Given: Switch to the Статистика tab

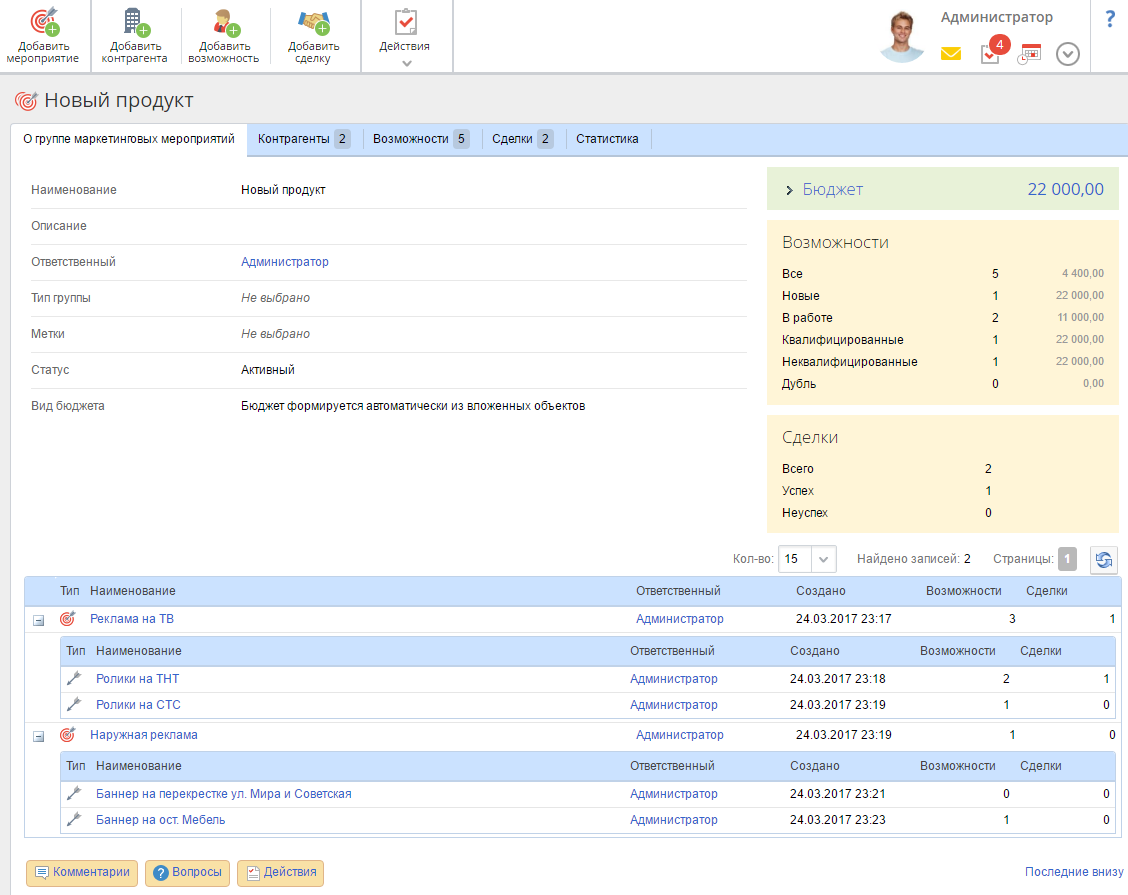Looking at the screenshot, I should pos(607,139).
